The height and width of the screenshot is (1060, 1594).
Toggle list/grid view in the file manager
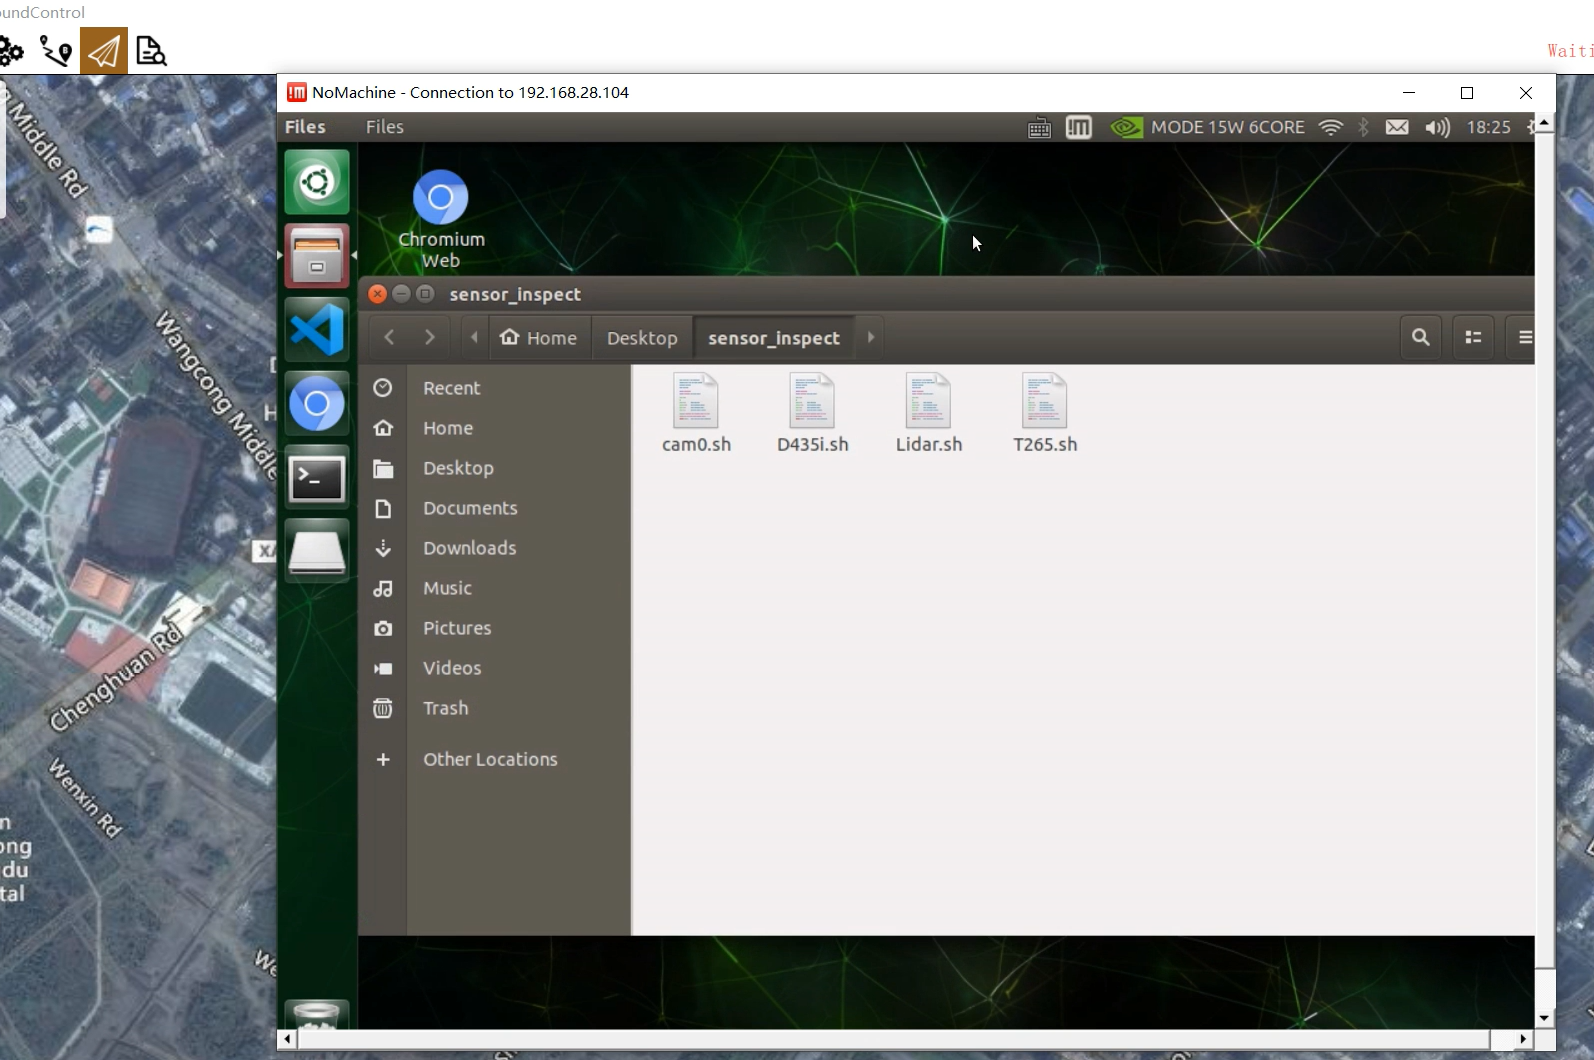point(1473,337)
